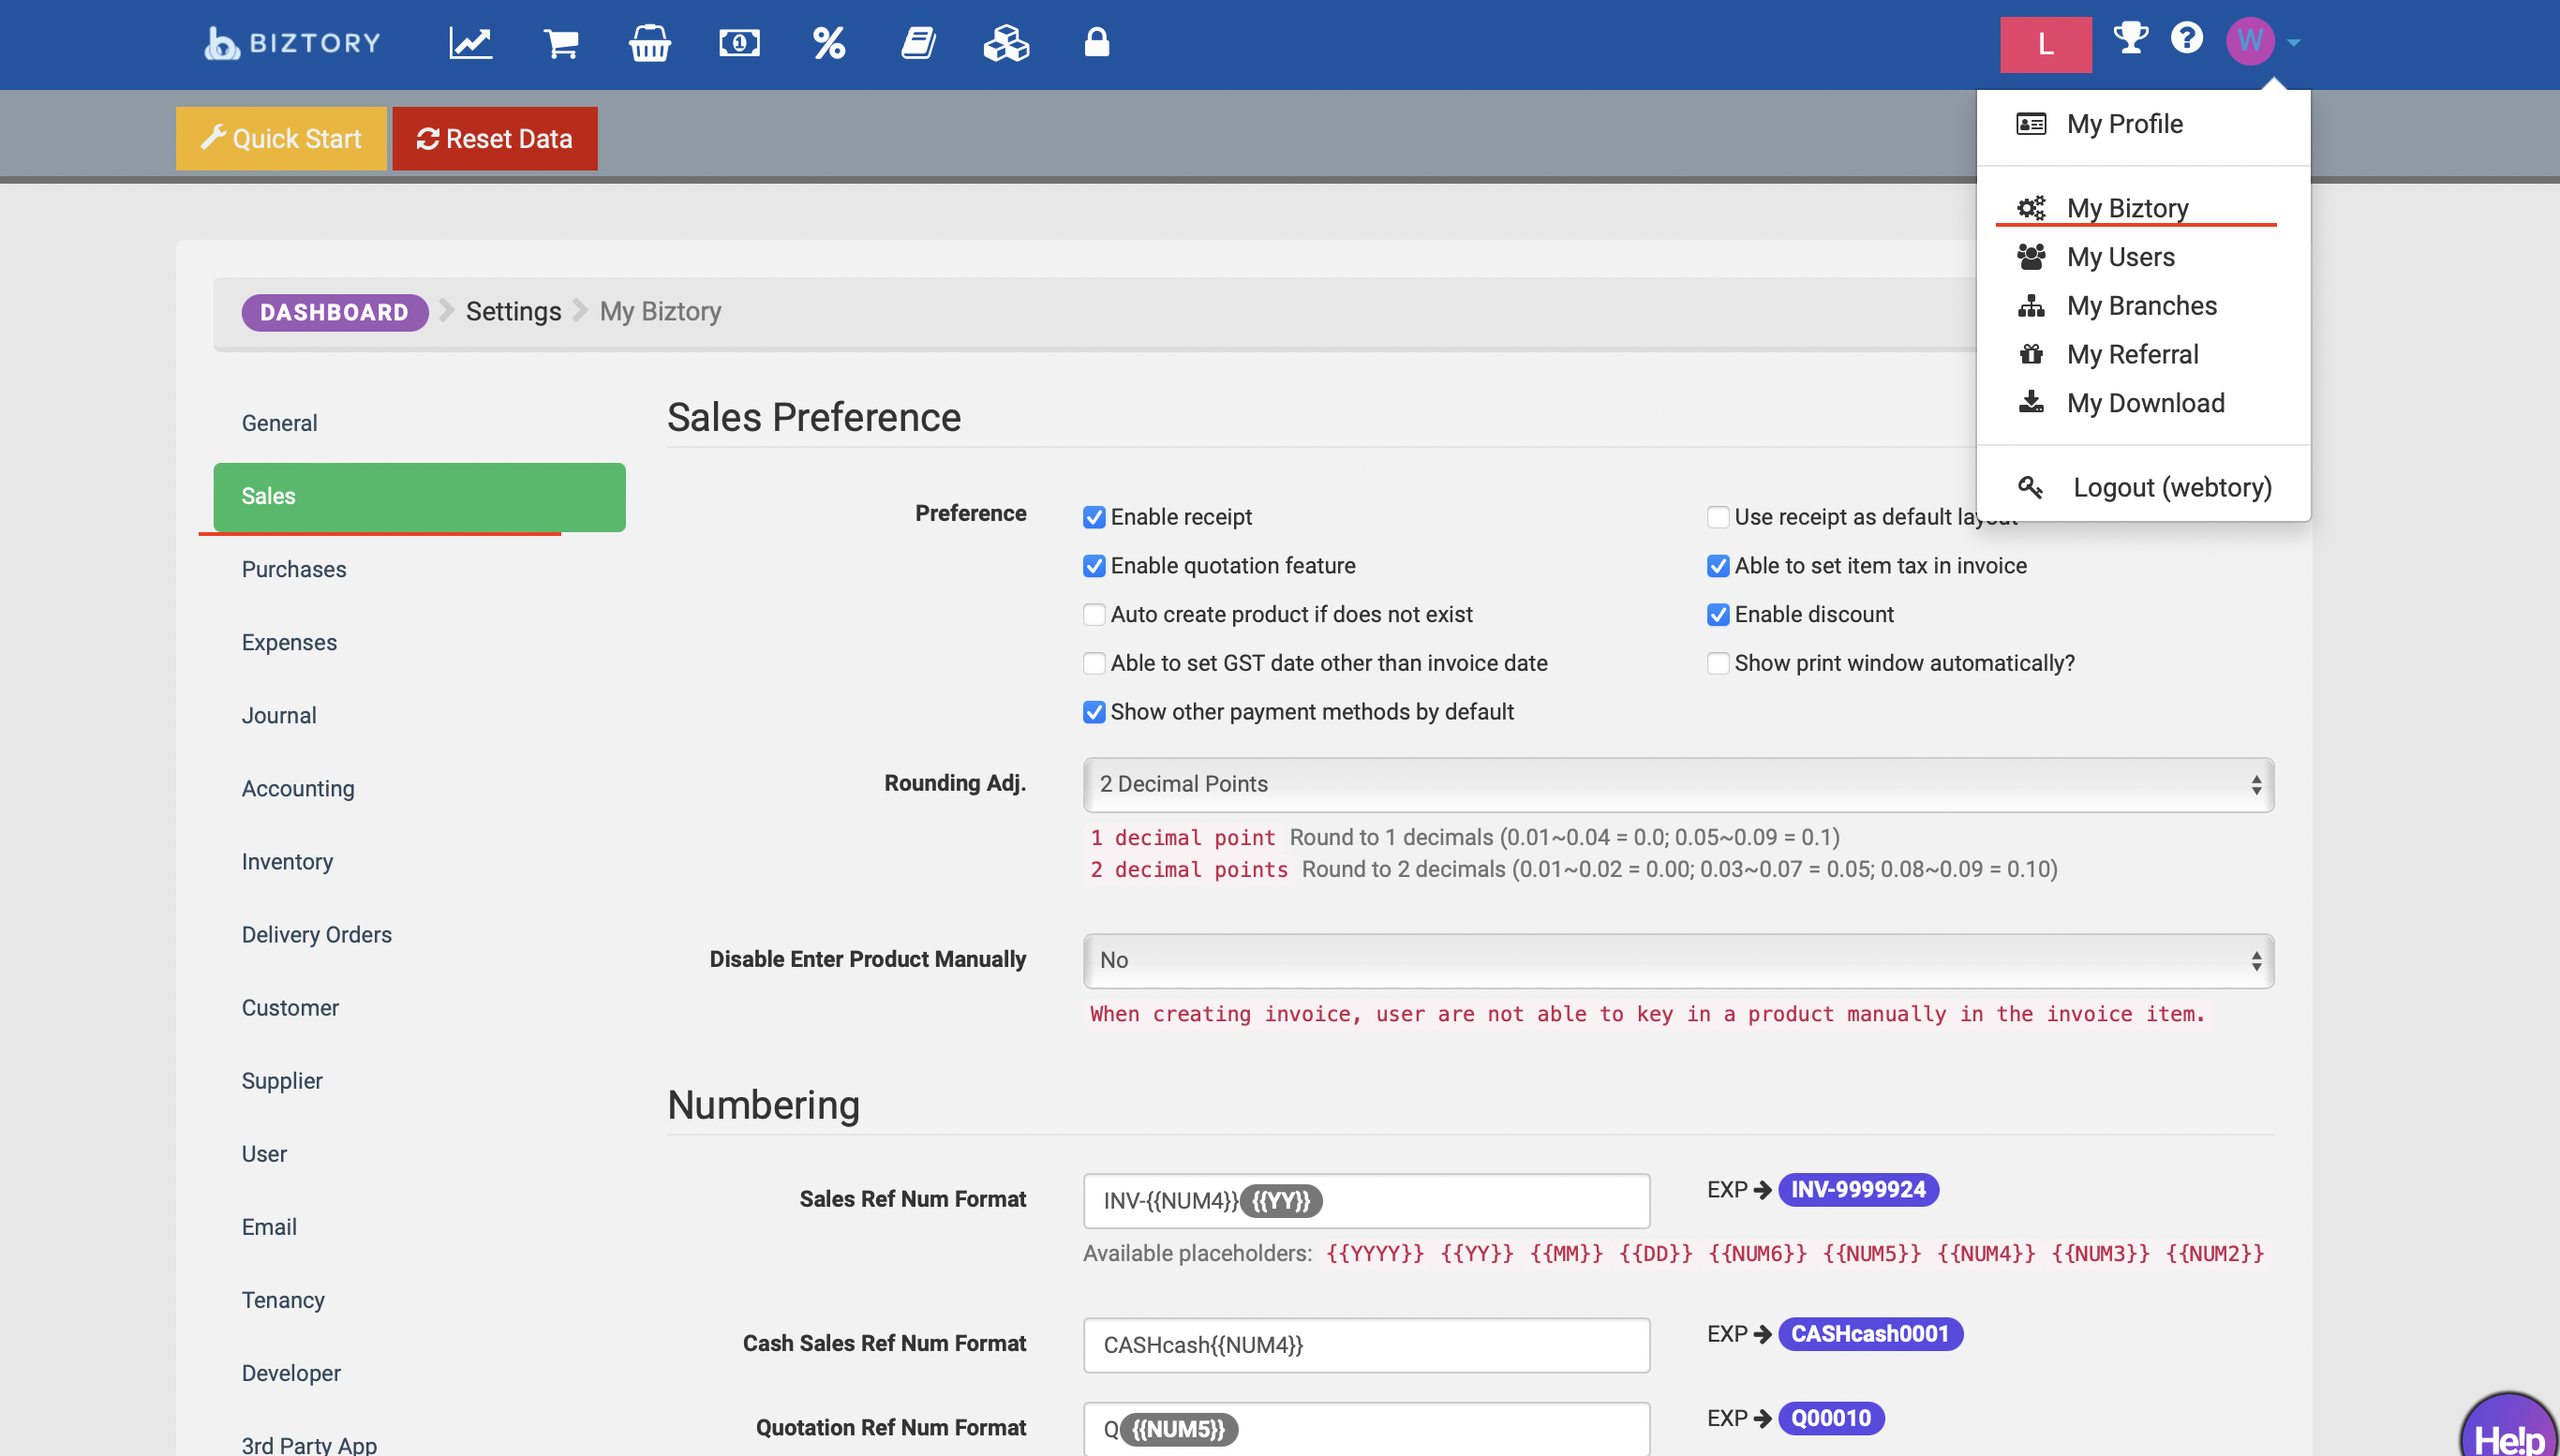
Task: Open the Rounding Adj. dropdown
Action: coord(1678,785)
